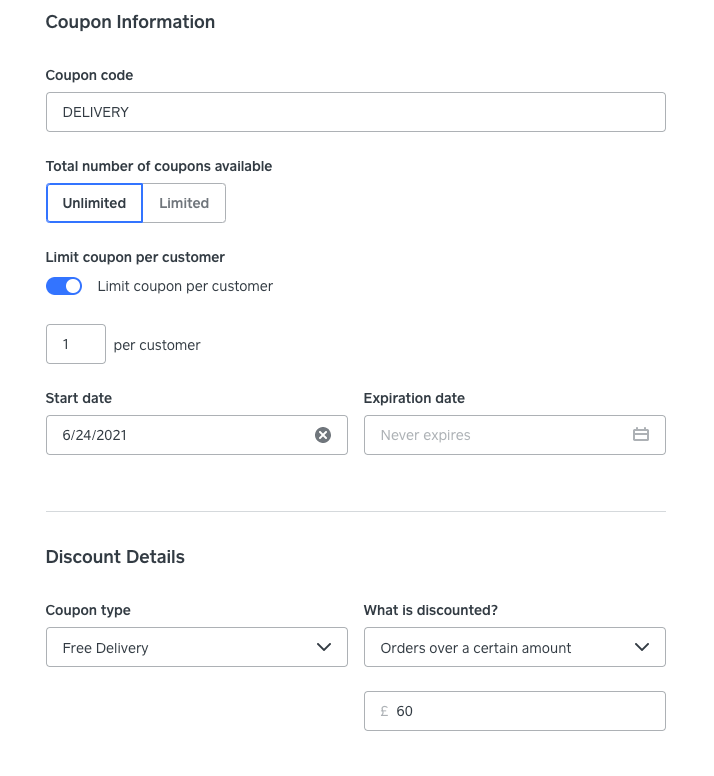Click the Discount Details section heading
Viewport: 714px width, 776px height.
(x=115, y=557)
